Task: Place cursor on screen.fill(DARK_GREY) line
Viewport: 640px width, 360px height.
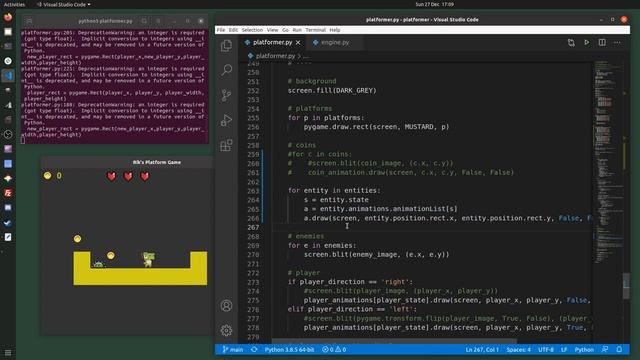Action: [x=332, y=90]
